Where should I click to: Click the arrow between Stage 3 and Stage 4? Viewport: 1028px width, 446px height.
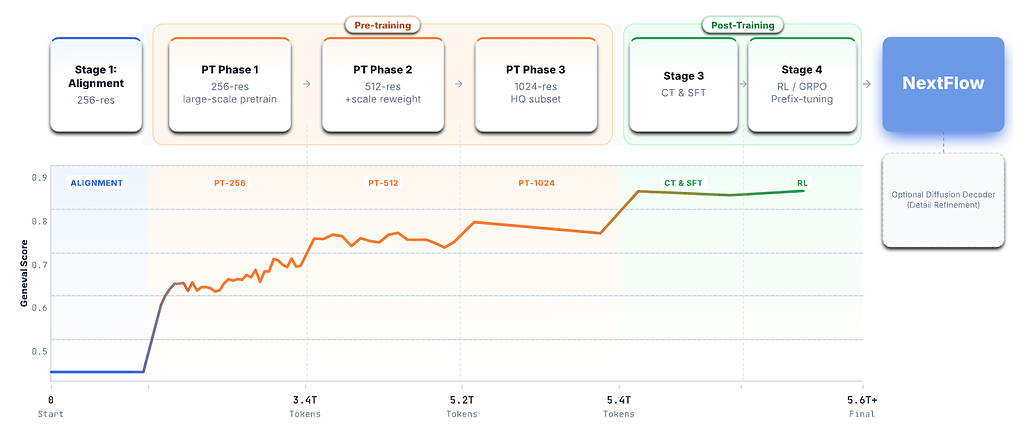(x=743, y=84)
